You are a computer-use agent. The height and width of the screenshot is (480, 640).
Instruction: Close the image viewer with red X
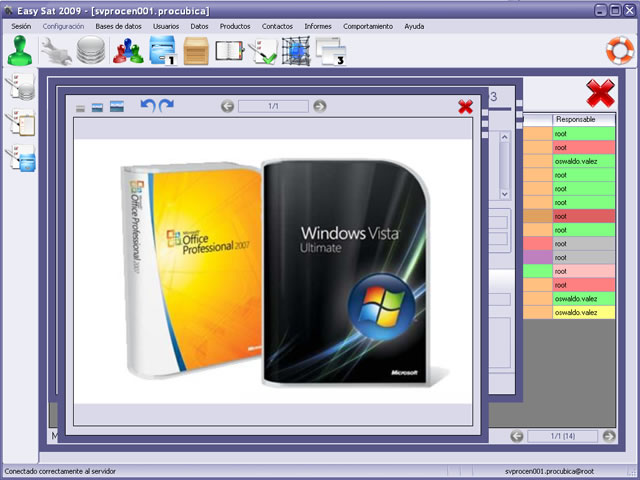pos(465,107)
